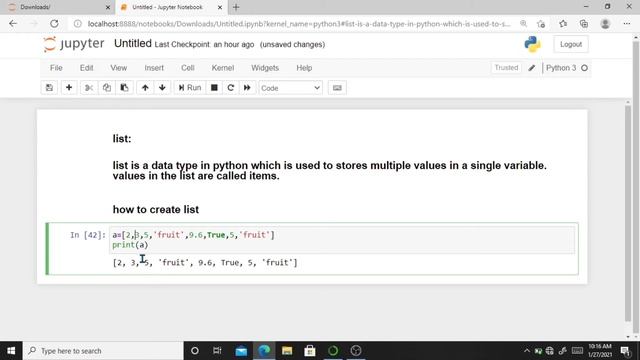
Task: Click the address bar URL
Action: coord(299,24)
